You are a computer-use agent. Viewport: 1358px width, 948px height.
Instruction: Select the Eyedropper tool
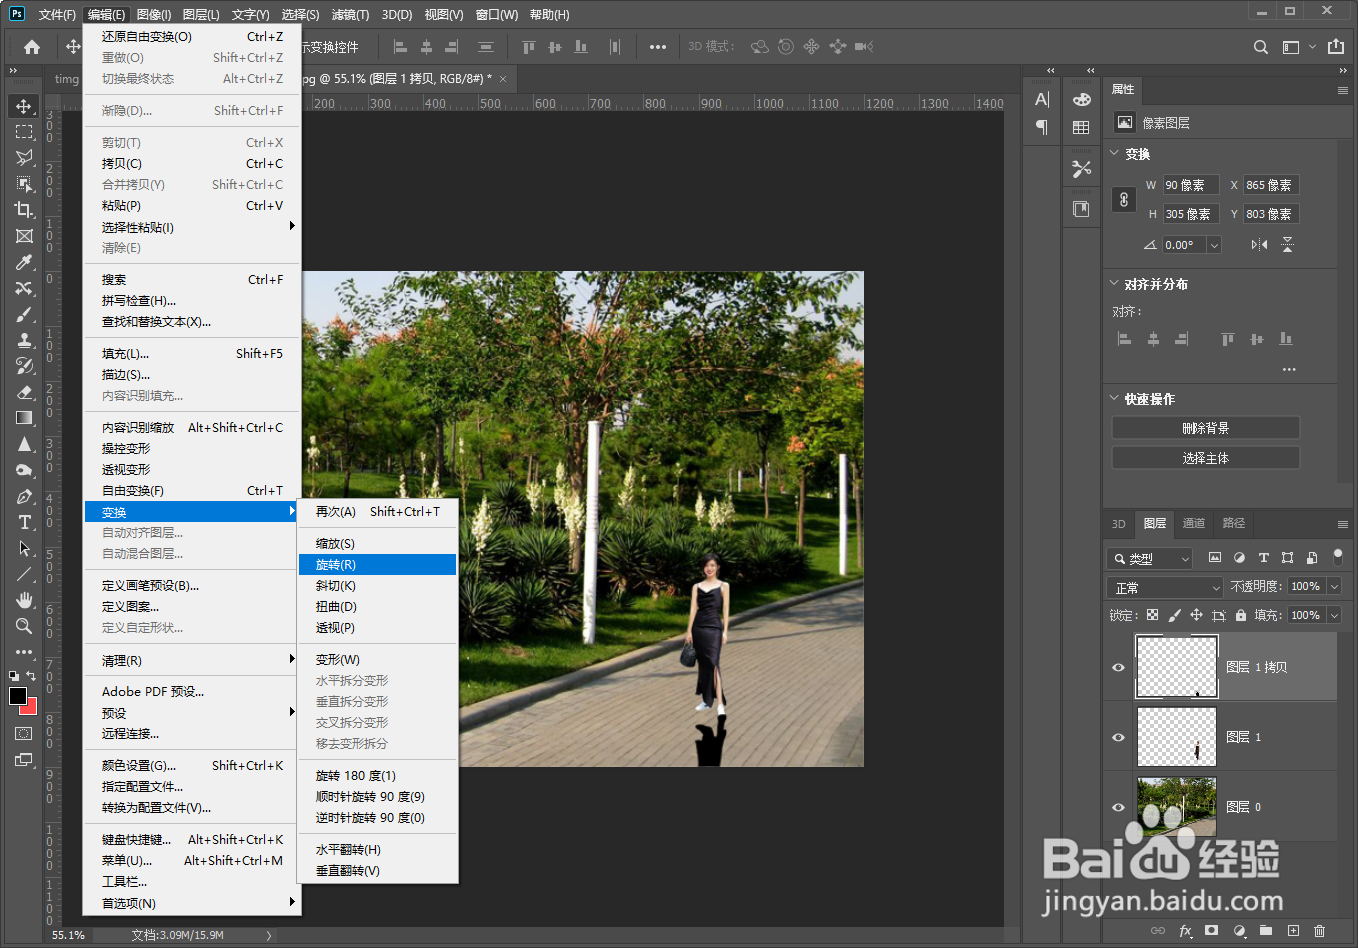[x=24, y=262]
